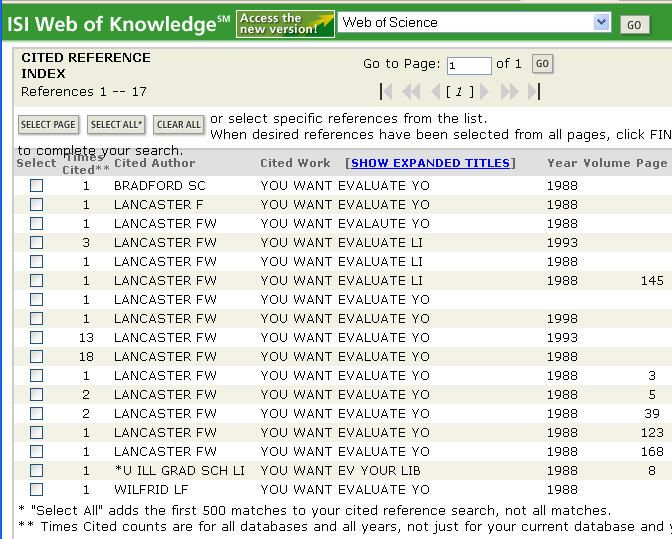Check the row cited 3 times, 1993
672x539 pixels.
(36, 243)
